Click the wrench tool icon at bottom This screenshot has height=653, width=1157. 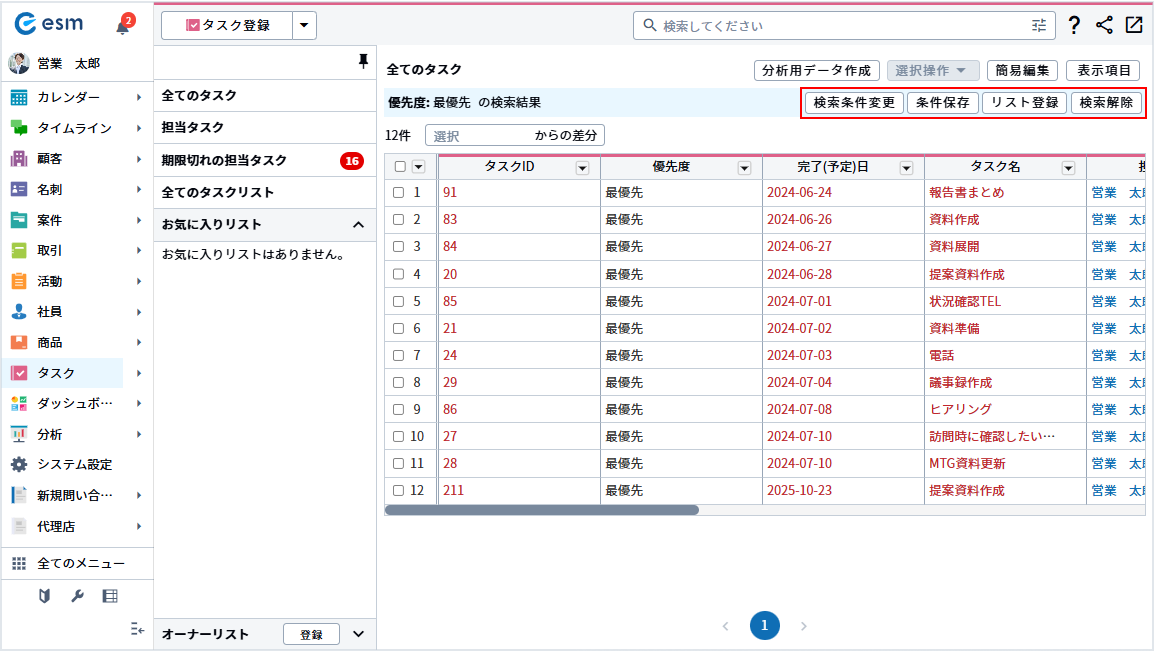(77, 596)
